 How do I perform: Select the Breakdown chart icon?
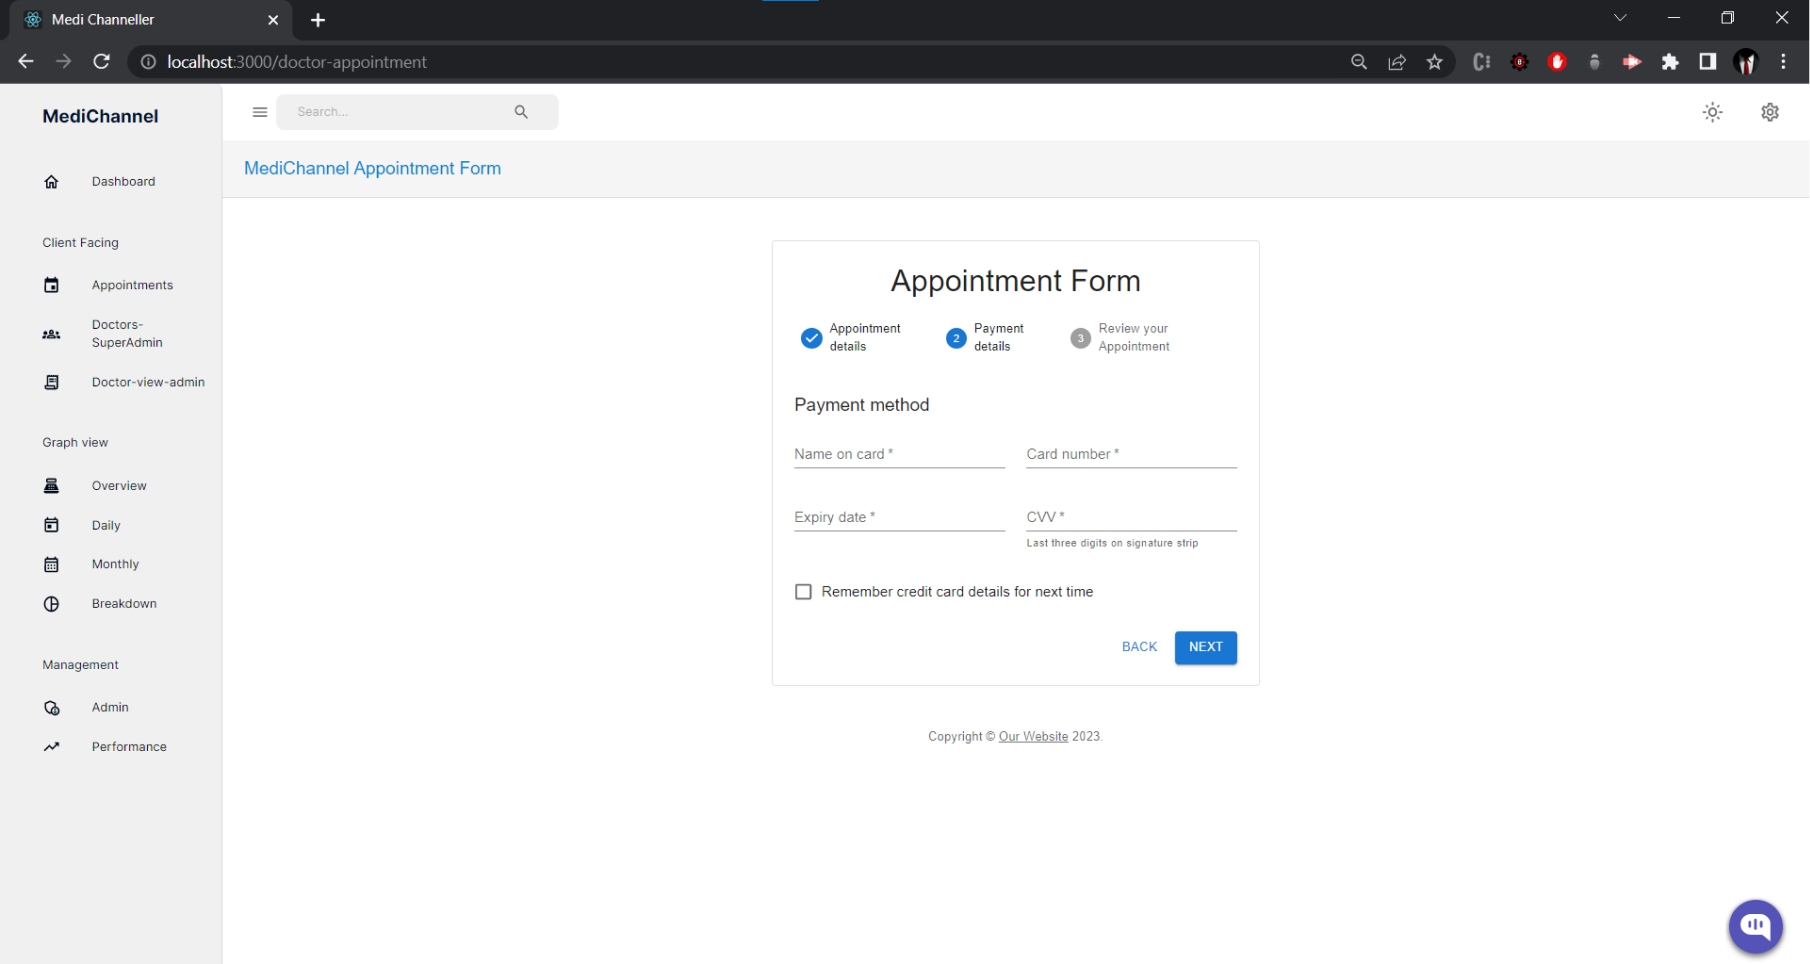tap(51, 603)
